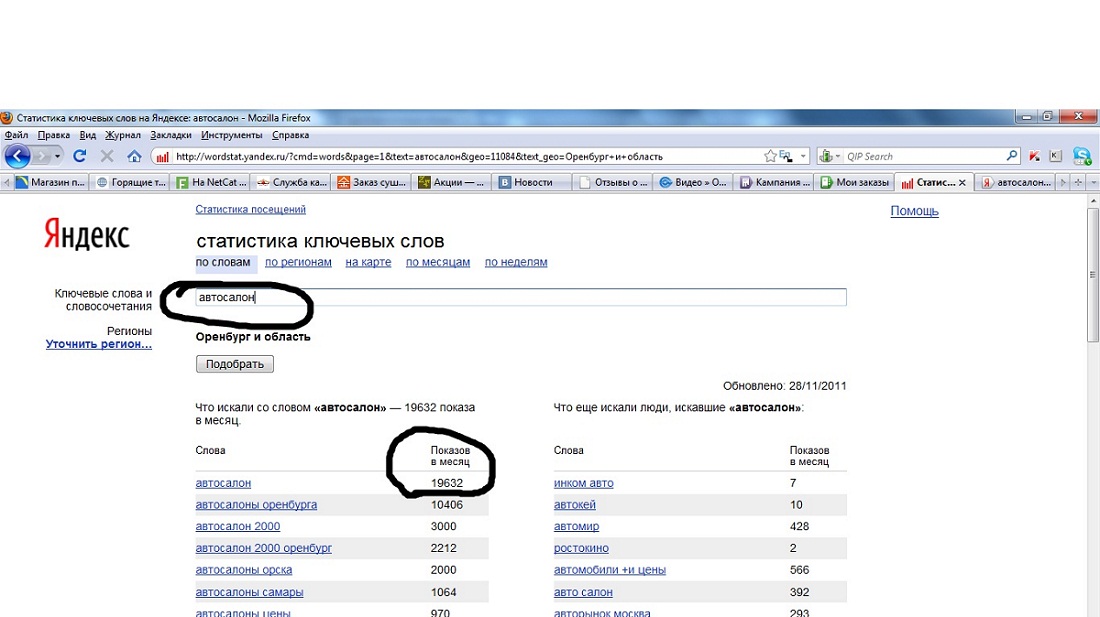Click the scrollbar up arrow

click(1093, 201)
